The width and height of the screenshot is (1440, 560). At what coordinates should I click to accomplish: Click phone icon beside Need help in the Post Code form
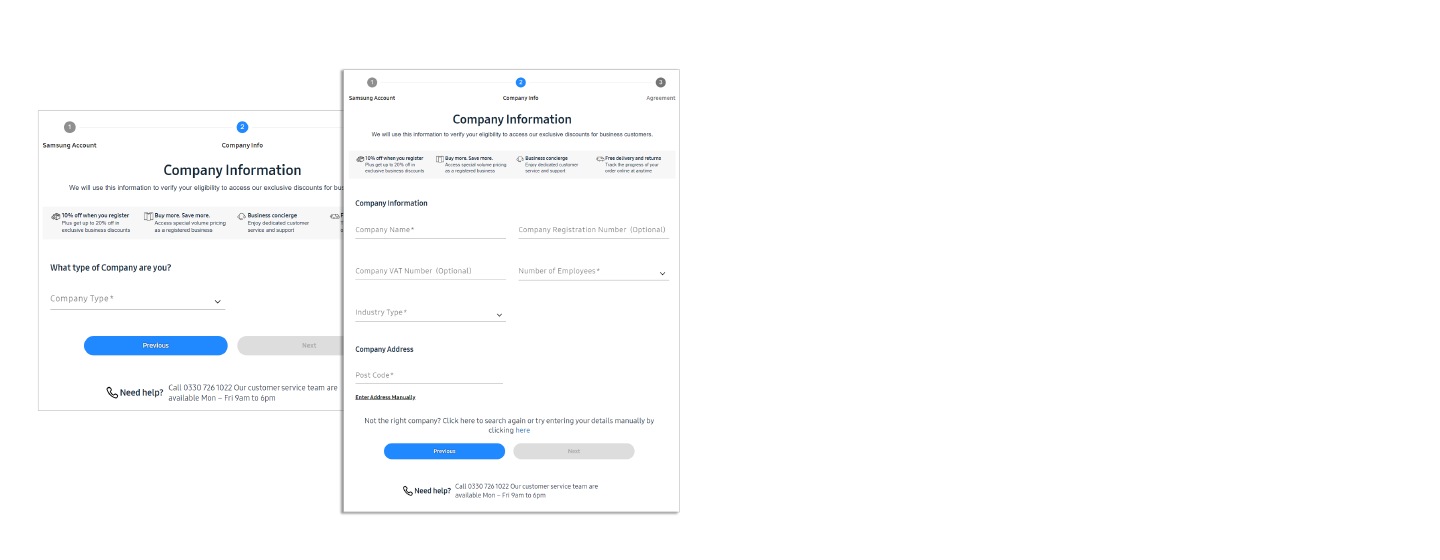click(x=408, y=491)
